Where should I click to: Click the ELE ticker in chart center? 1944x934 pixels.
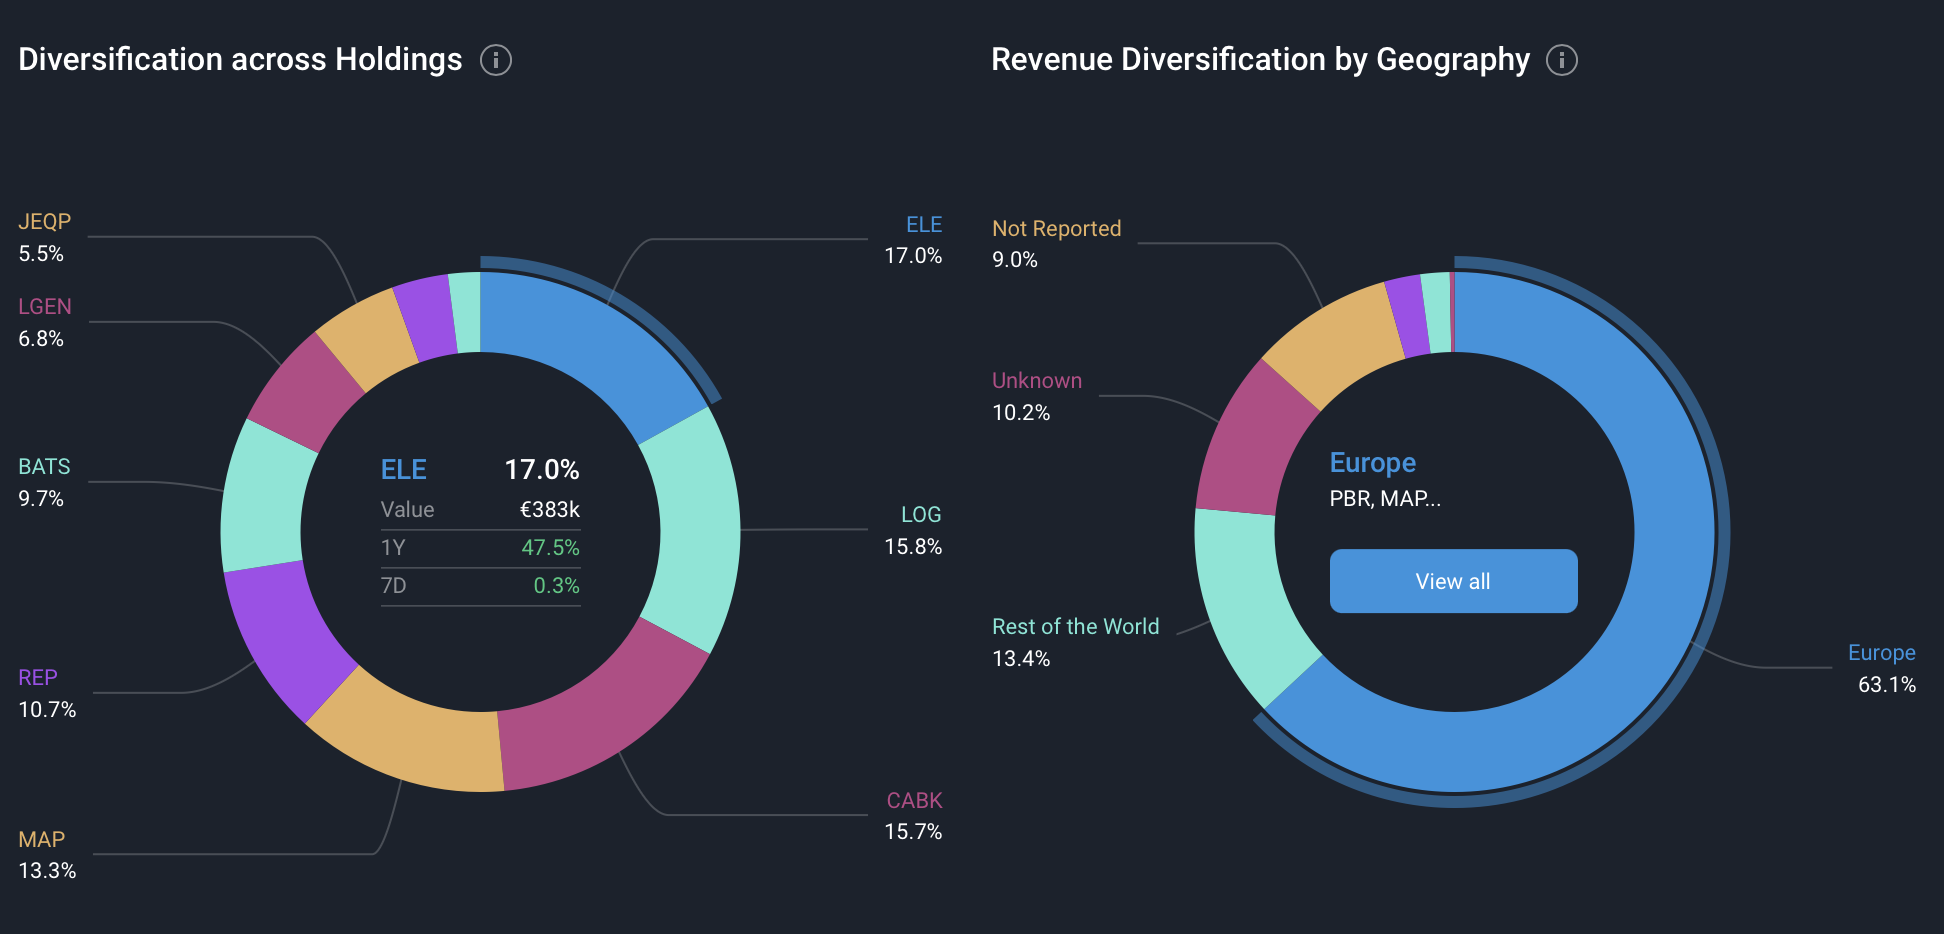click(x=403, y=470)
